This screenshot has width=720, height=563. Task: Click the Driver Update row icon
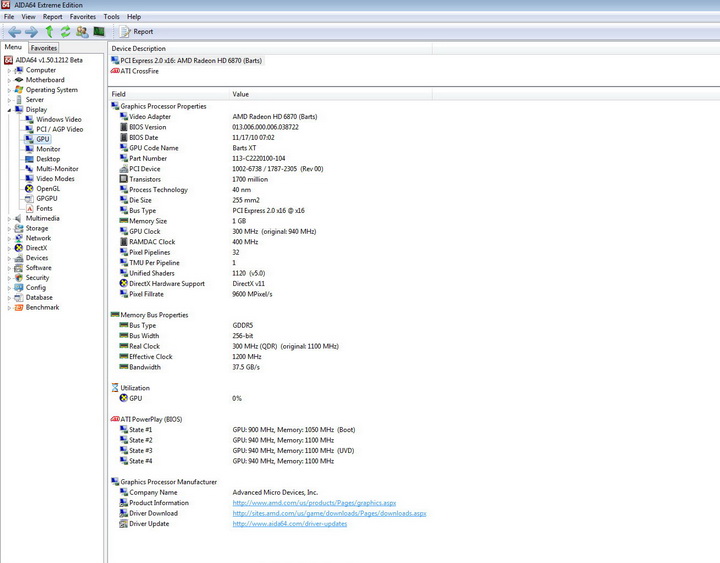(x=124, y=524)
